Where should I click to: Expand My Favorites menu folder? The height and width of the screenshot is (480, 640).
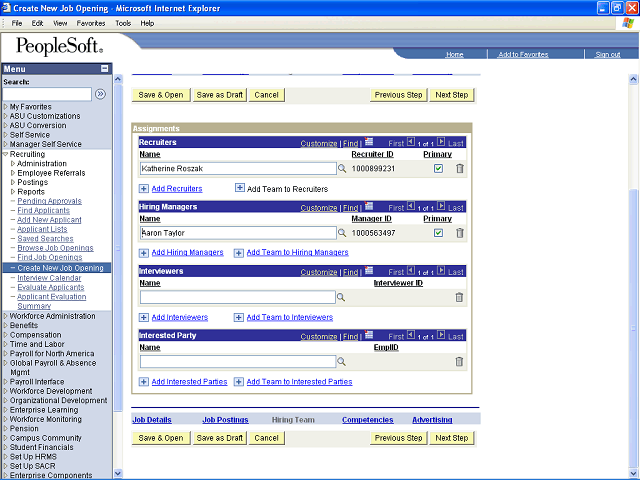[6, 107]
